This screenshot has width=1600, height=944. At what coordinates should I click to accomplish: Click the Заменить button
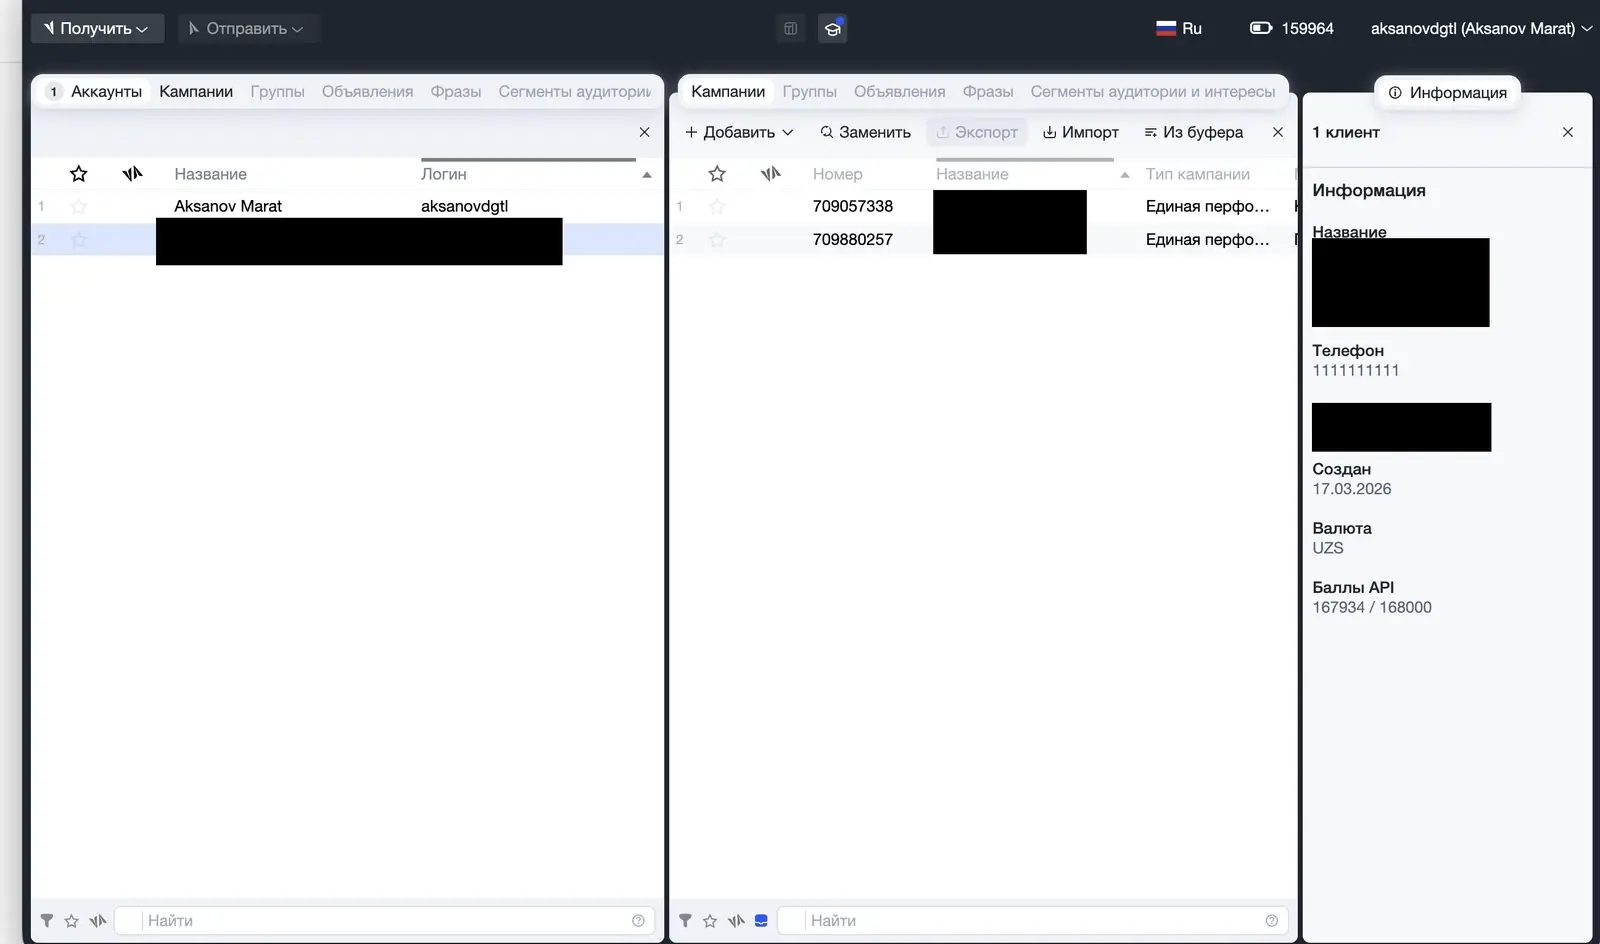(x=865, y=132)
